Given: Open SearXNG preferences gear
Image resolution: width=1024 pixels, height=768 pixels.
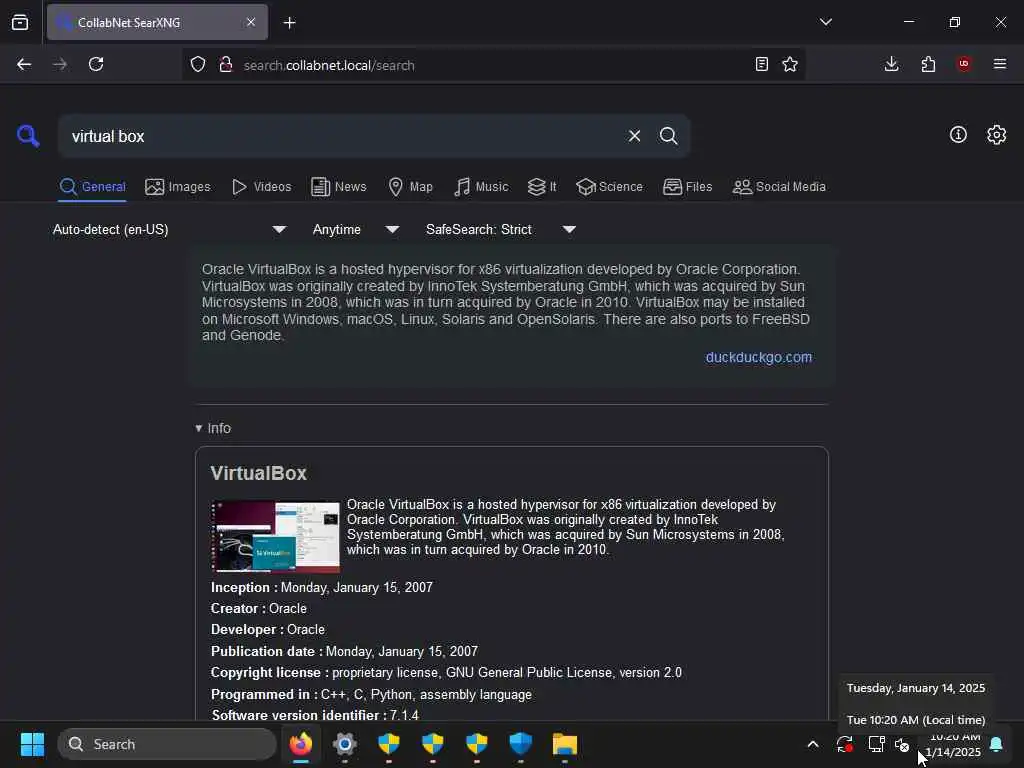Looking at the screenshot, I should 996,135.
